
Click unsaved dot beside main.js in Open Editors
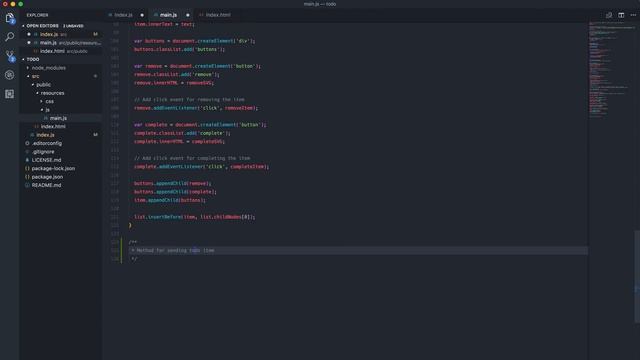pos(29,42)
